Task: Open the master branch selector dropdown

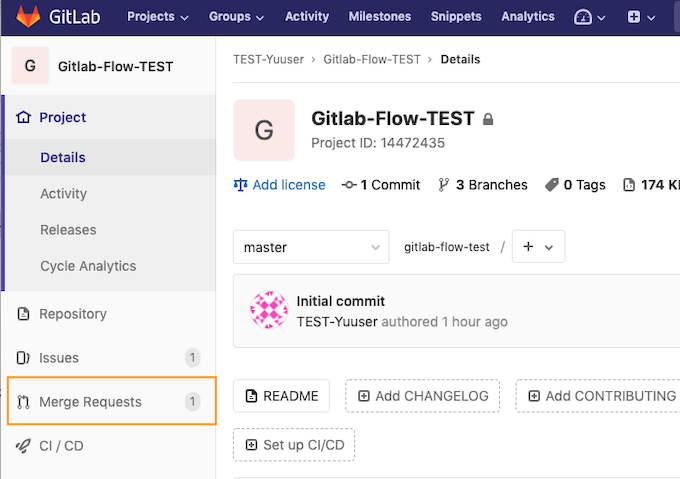Action: [311, 247]
